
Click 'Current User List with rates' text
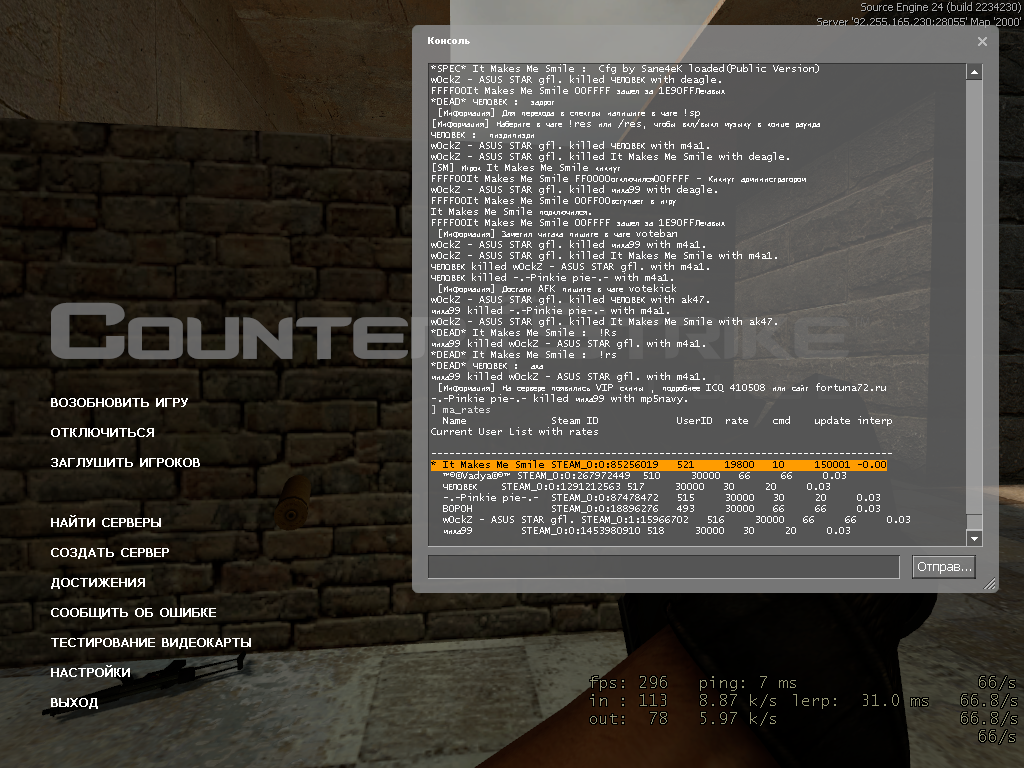(514, 432)
